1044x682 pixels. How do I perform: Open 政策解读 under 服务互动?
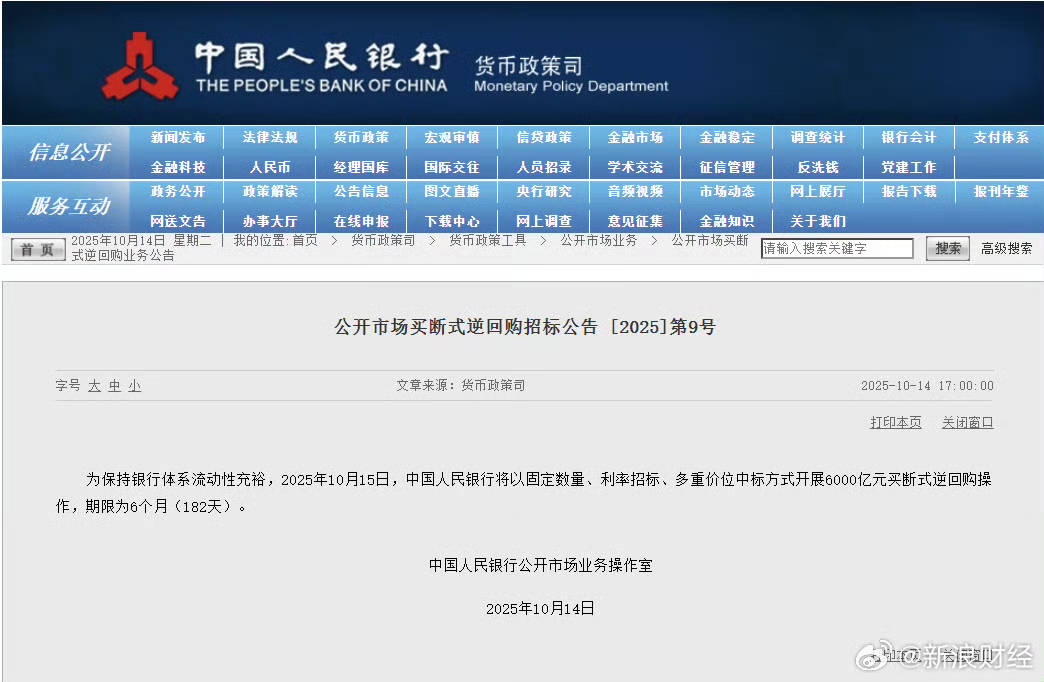[270, 191]
